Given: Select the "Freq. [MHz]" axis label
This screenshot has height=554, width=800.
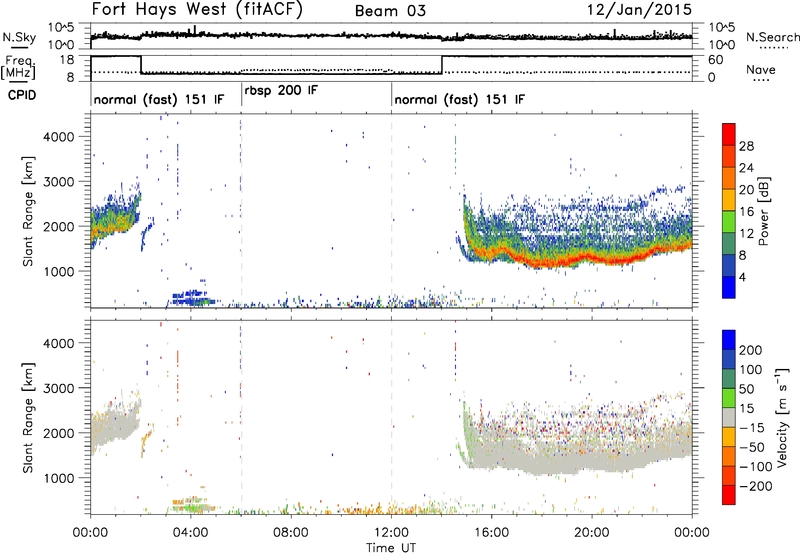Looking at the screenshot, I should click(19, 67).
